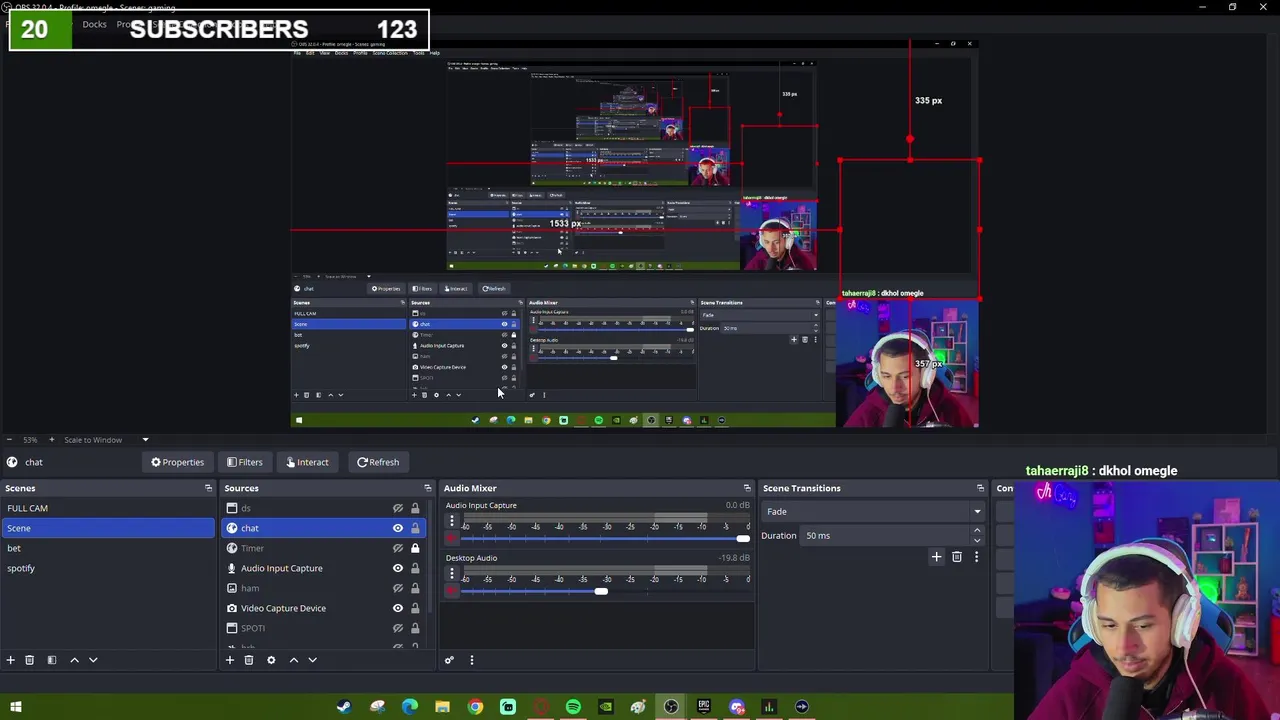Decrease transition duration with down arrow
The height and width of the screenshot is (720, 1280).
[x=977, y=540]
